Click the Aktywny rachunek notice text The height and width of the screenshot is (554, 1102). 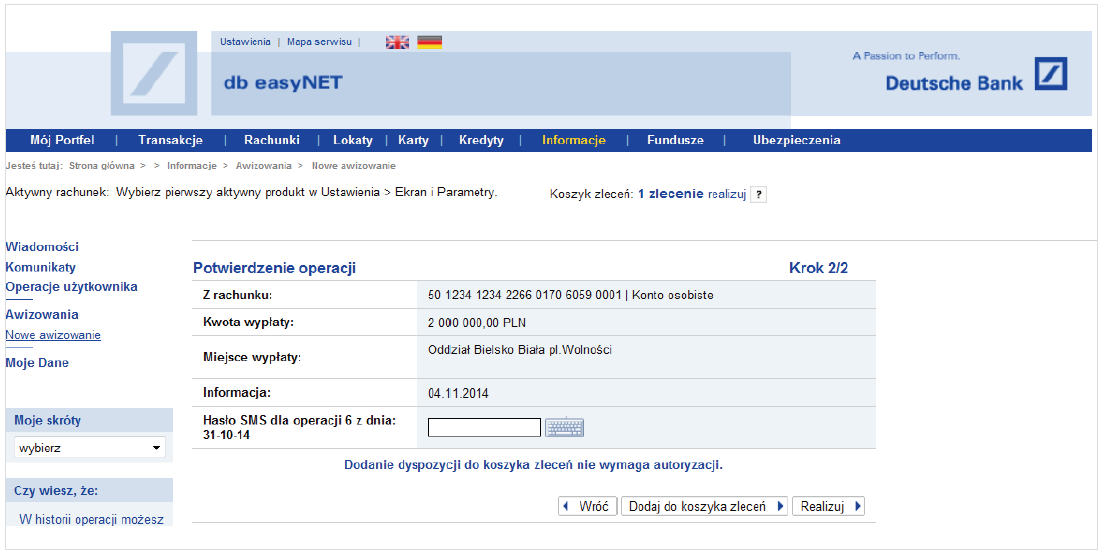(252, 192)
